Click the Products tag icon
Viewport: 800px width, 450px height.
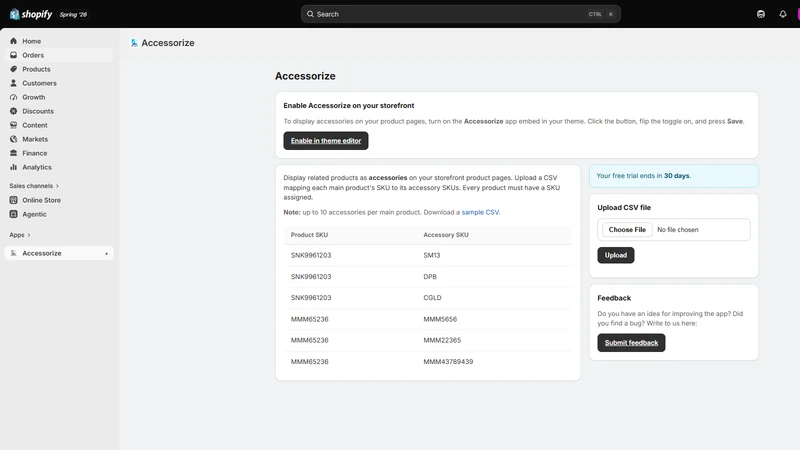[14, 69]
